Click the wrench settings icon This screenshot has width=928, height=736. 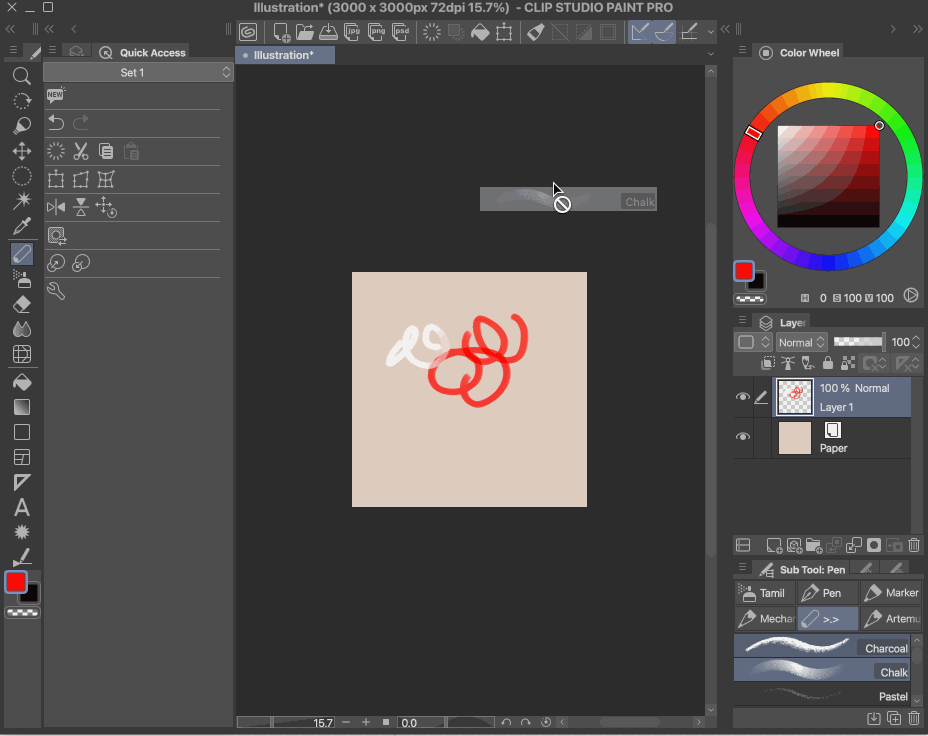click(56, 290)
